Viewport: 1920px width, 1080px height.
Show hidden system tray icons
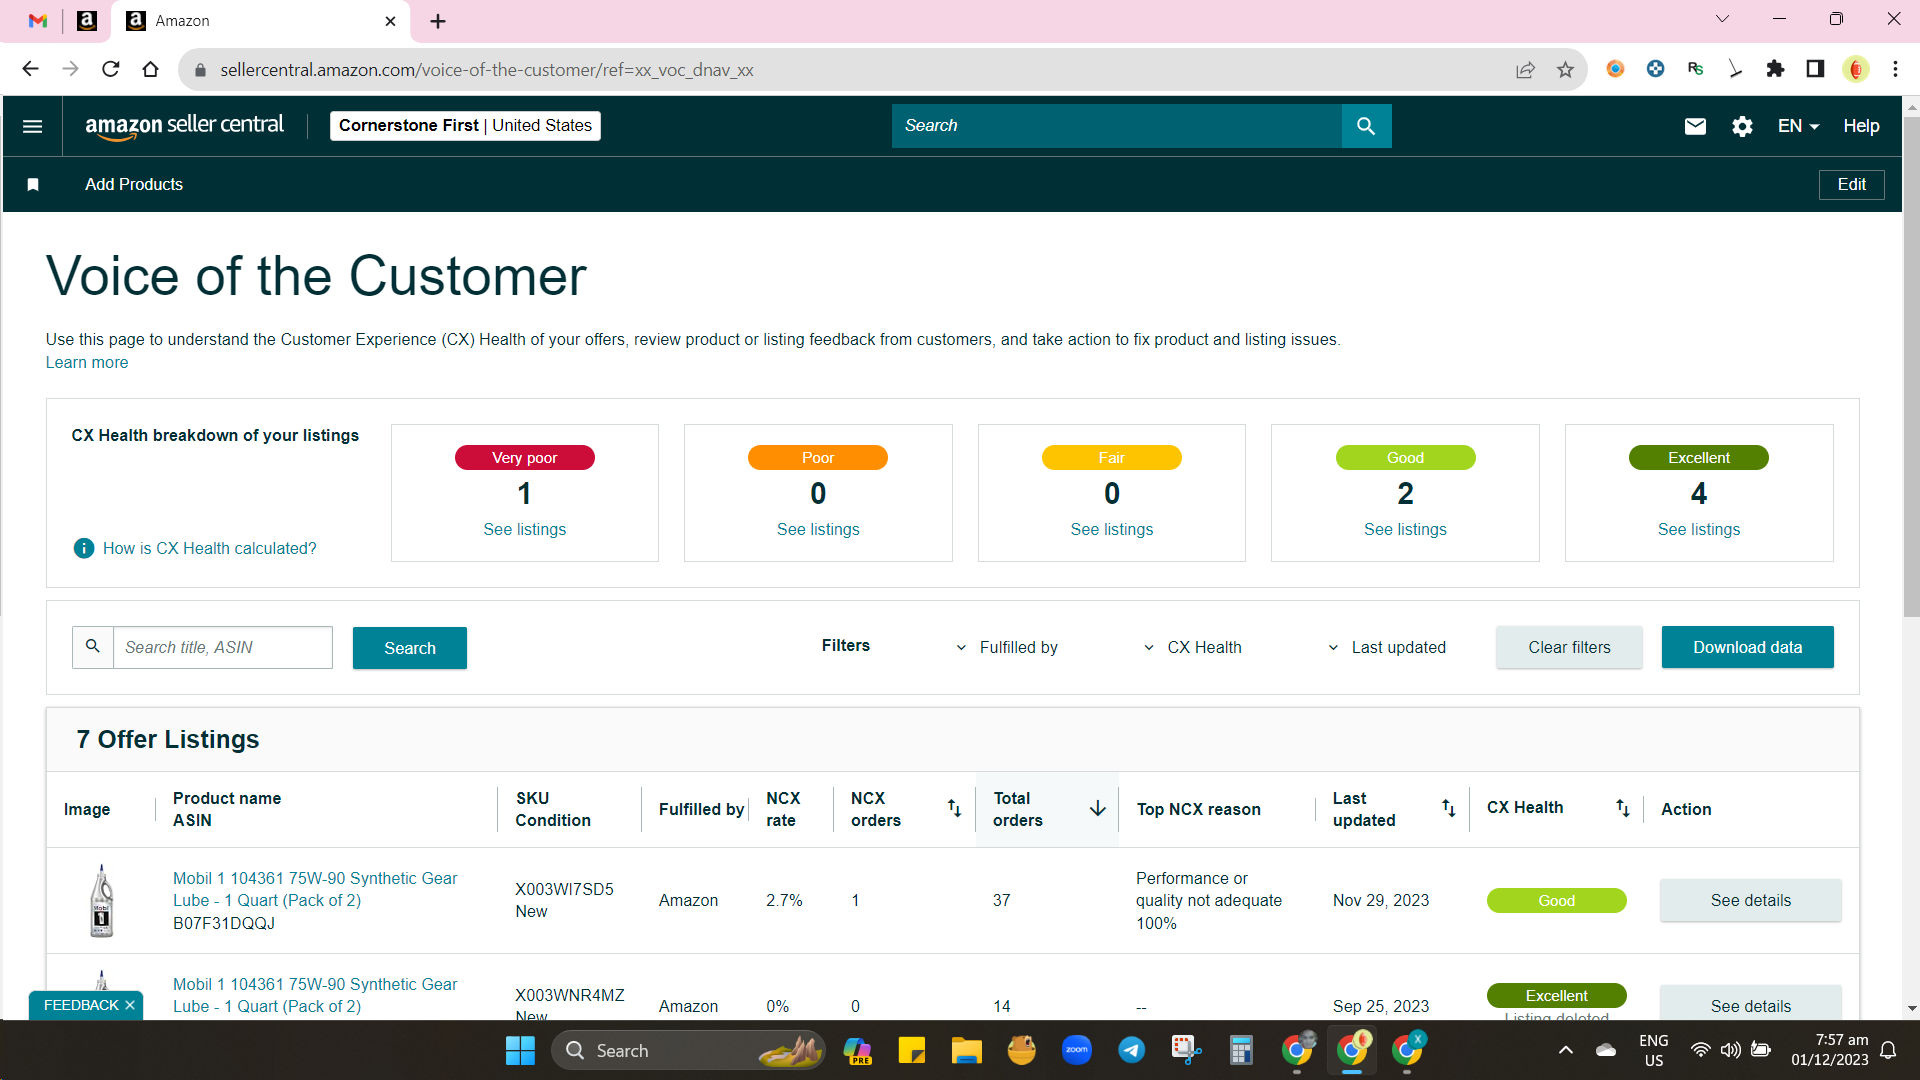[x=1566, y=1050]
